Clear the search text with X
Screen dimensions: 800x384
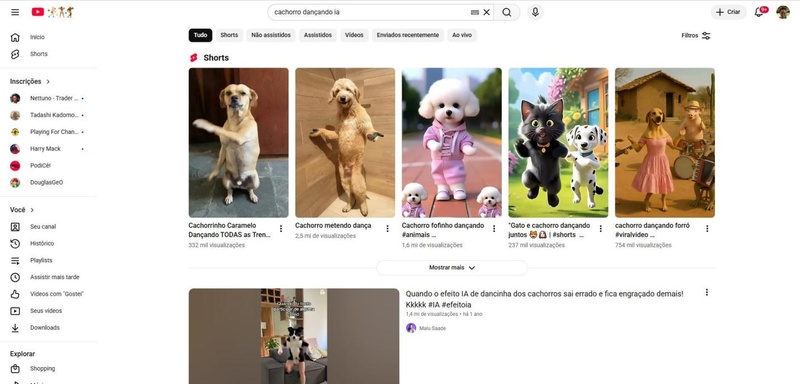point(486,12)
